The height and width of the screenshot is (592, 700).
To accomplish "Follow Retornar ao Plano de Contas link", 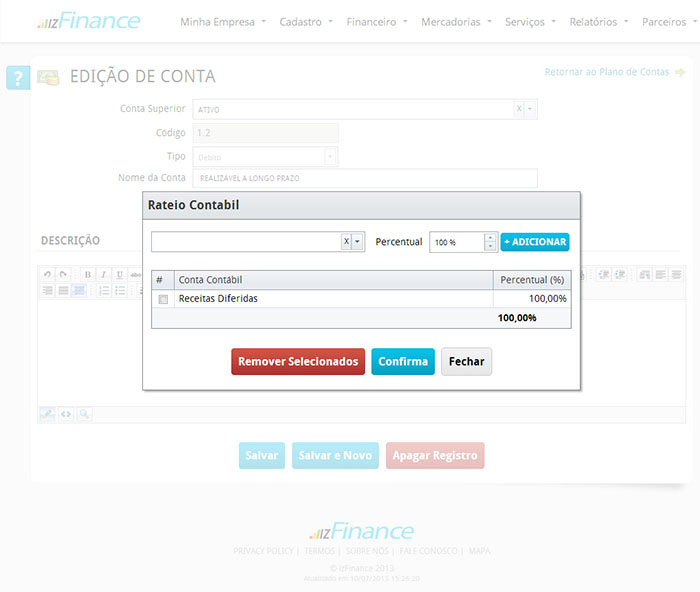I will (x=607, y=72).
